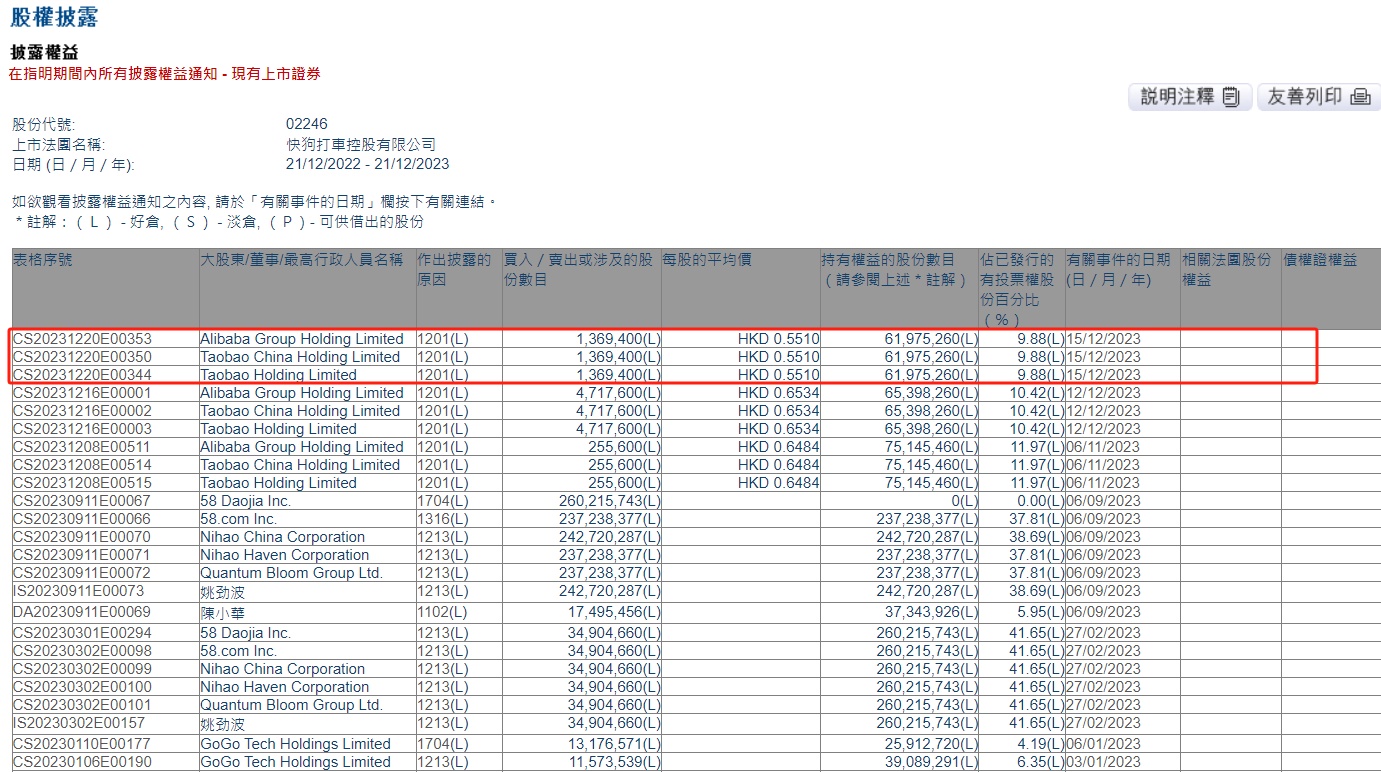Open date link 06/01/2023 for GoGo Tech row

(x=1103, y=744)
